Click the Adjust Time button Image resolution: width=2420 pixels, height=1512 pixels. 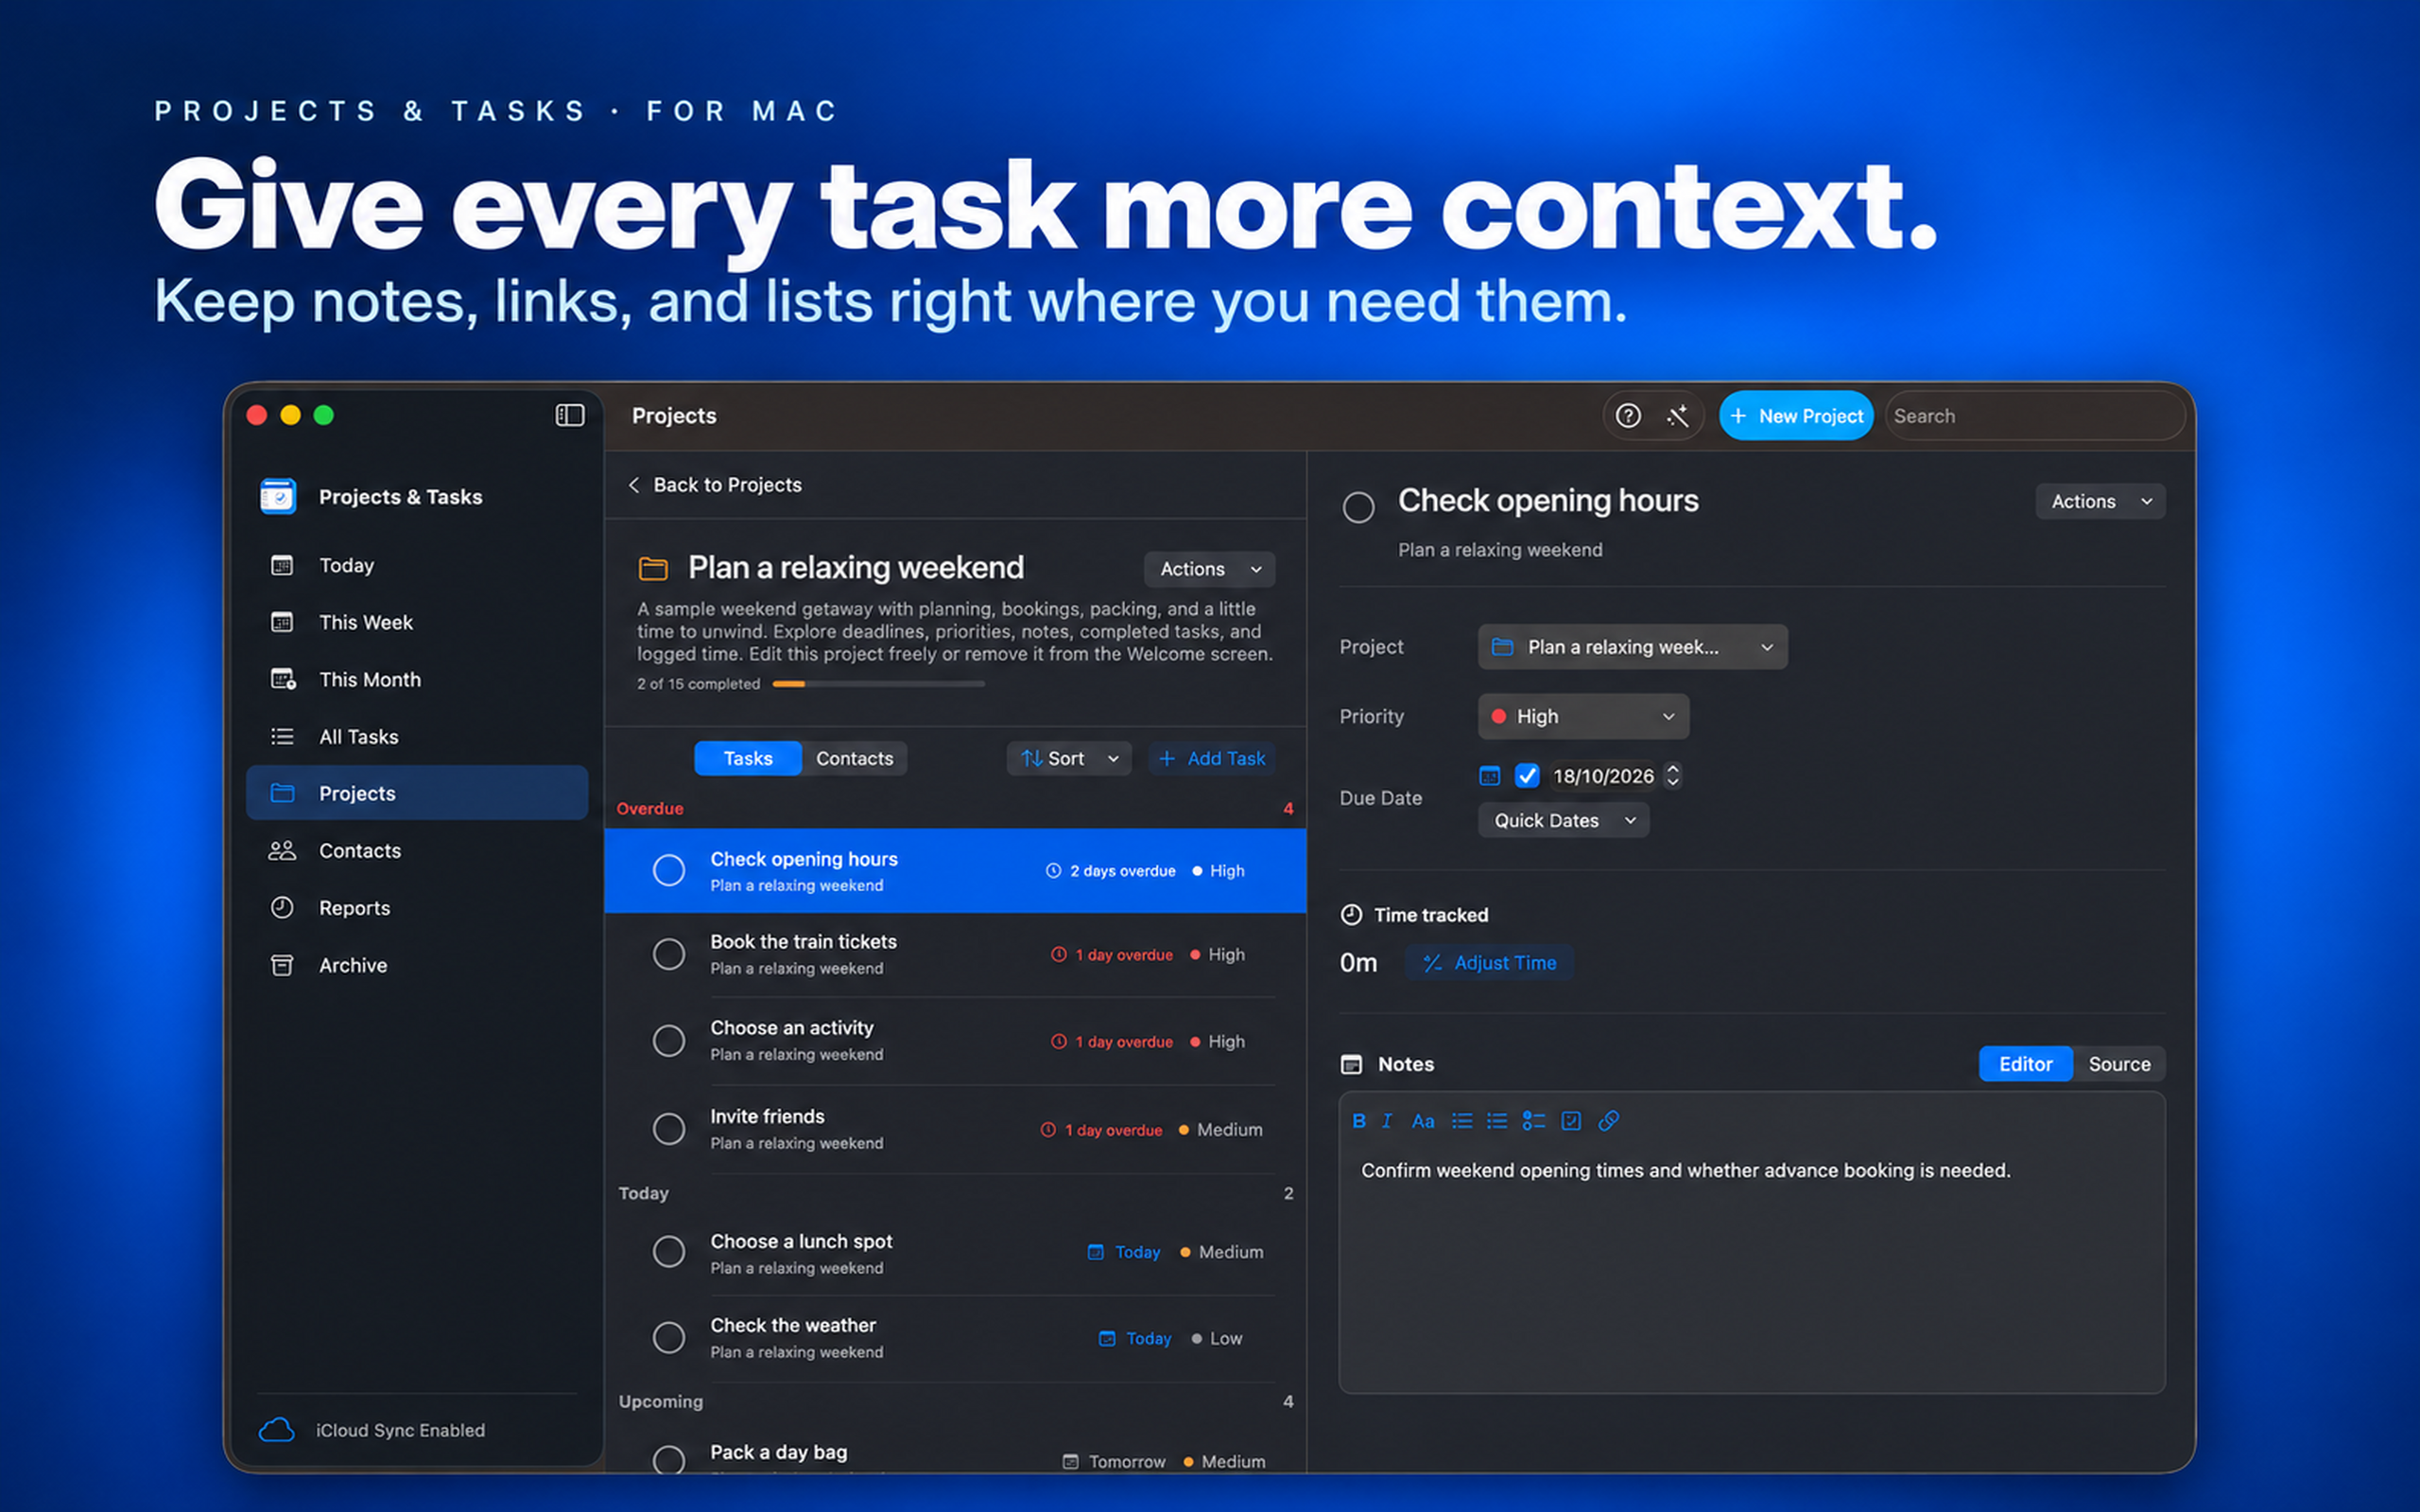(x=1489, y=963)
